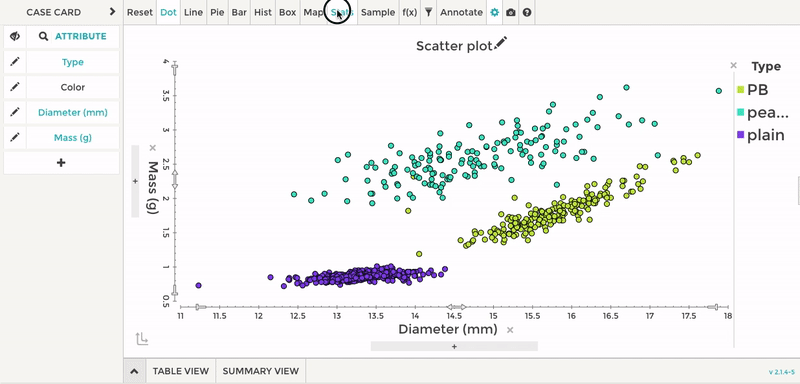Remove the Mass (g) y-axis attribute

152,148
